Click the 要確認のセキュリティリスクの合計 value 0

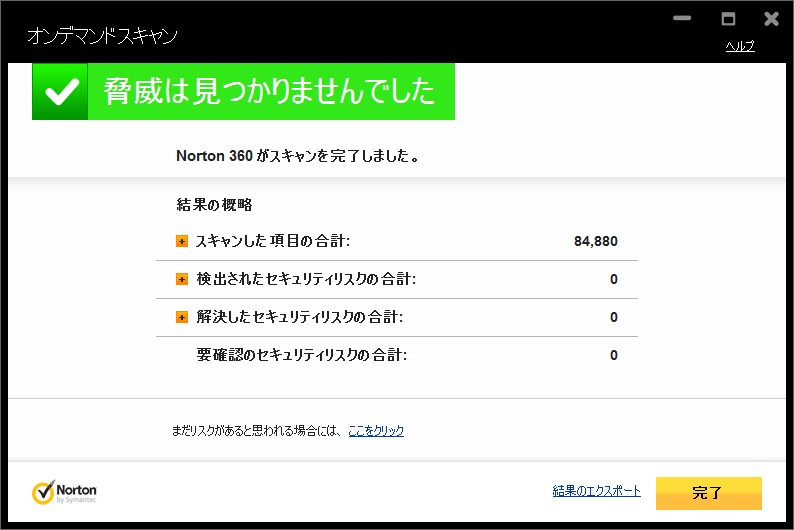(614, 355)
